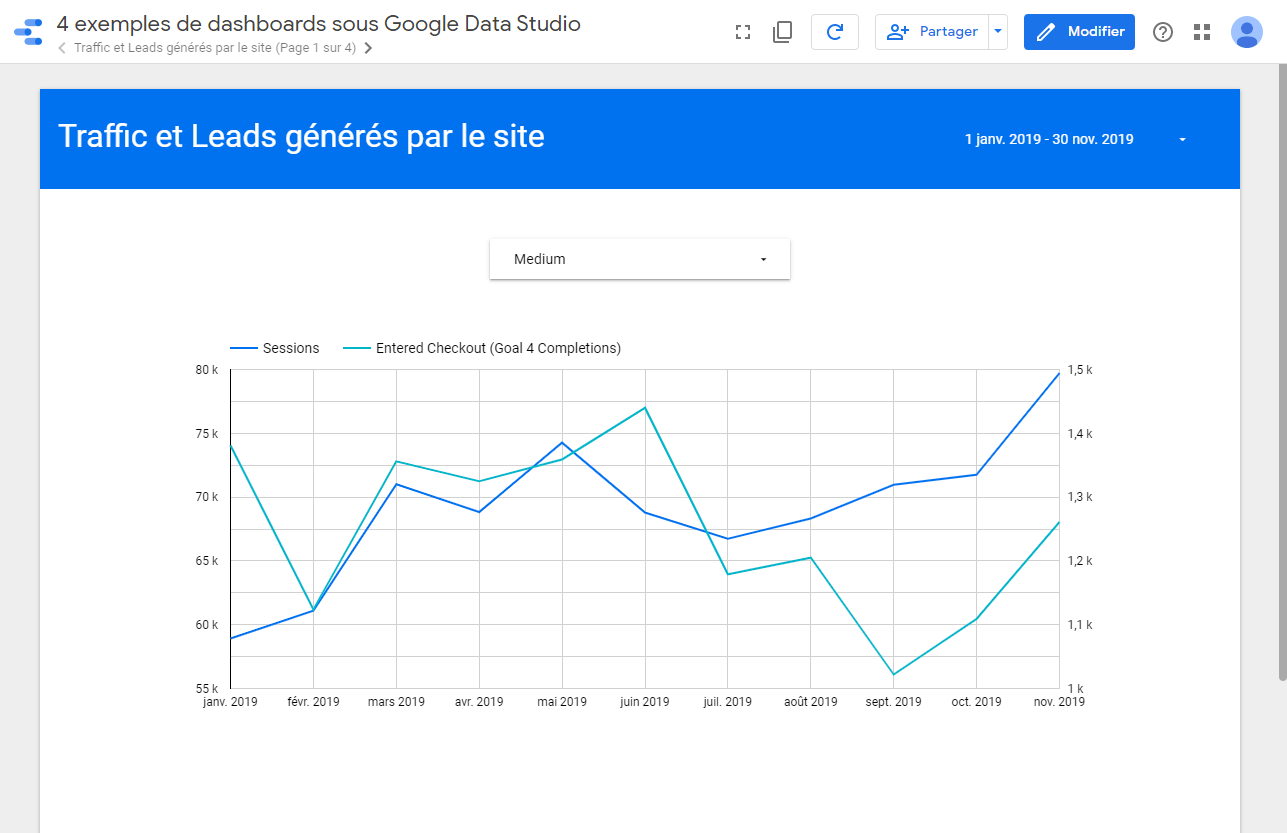
Task: Open the Medium filter dropdown
Action: [640, 259]
